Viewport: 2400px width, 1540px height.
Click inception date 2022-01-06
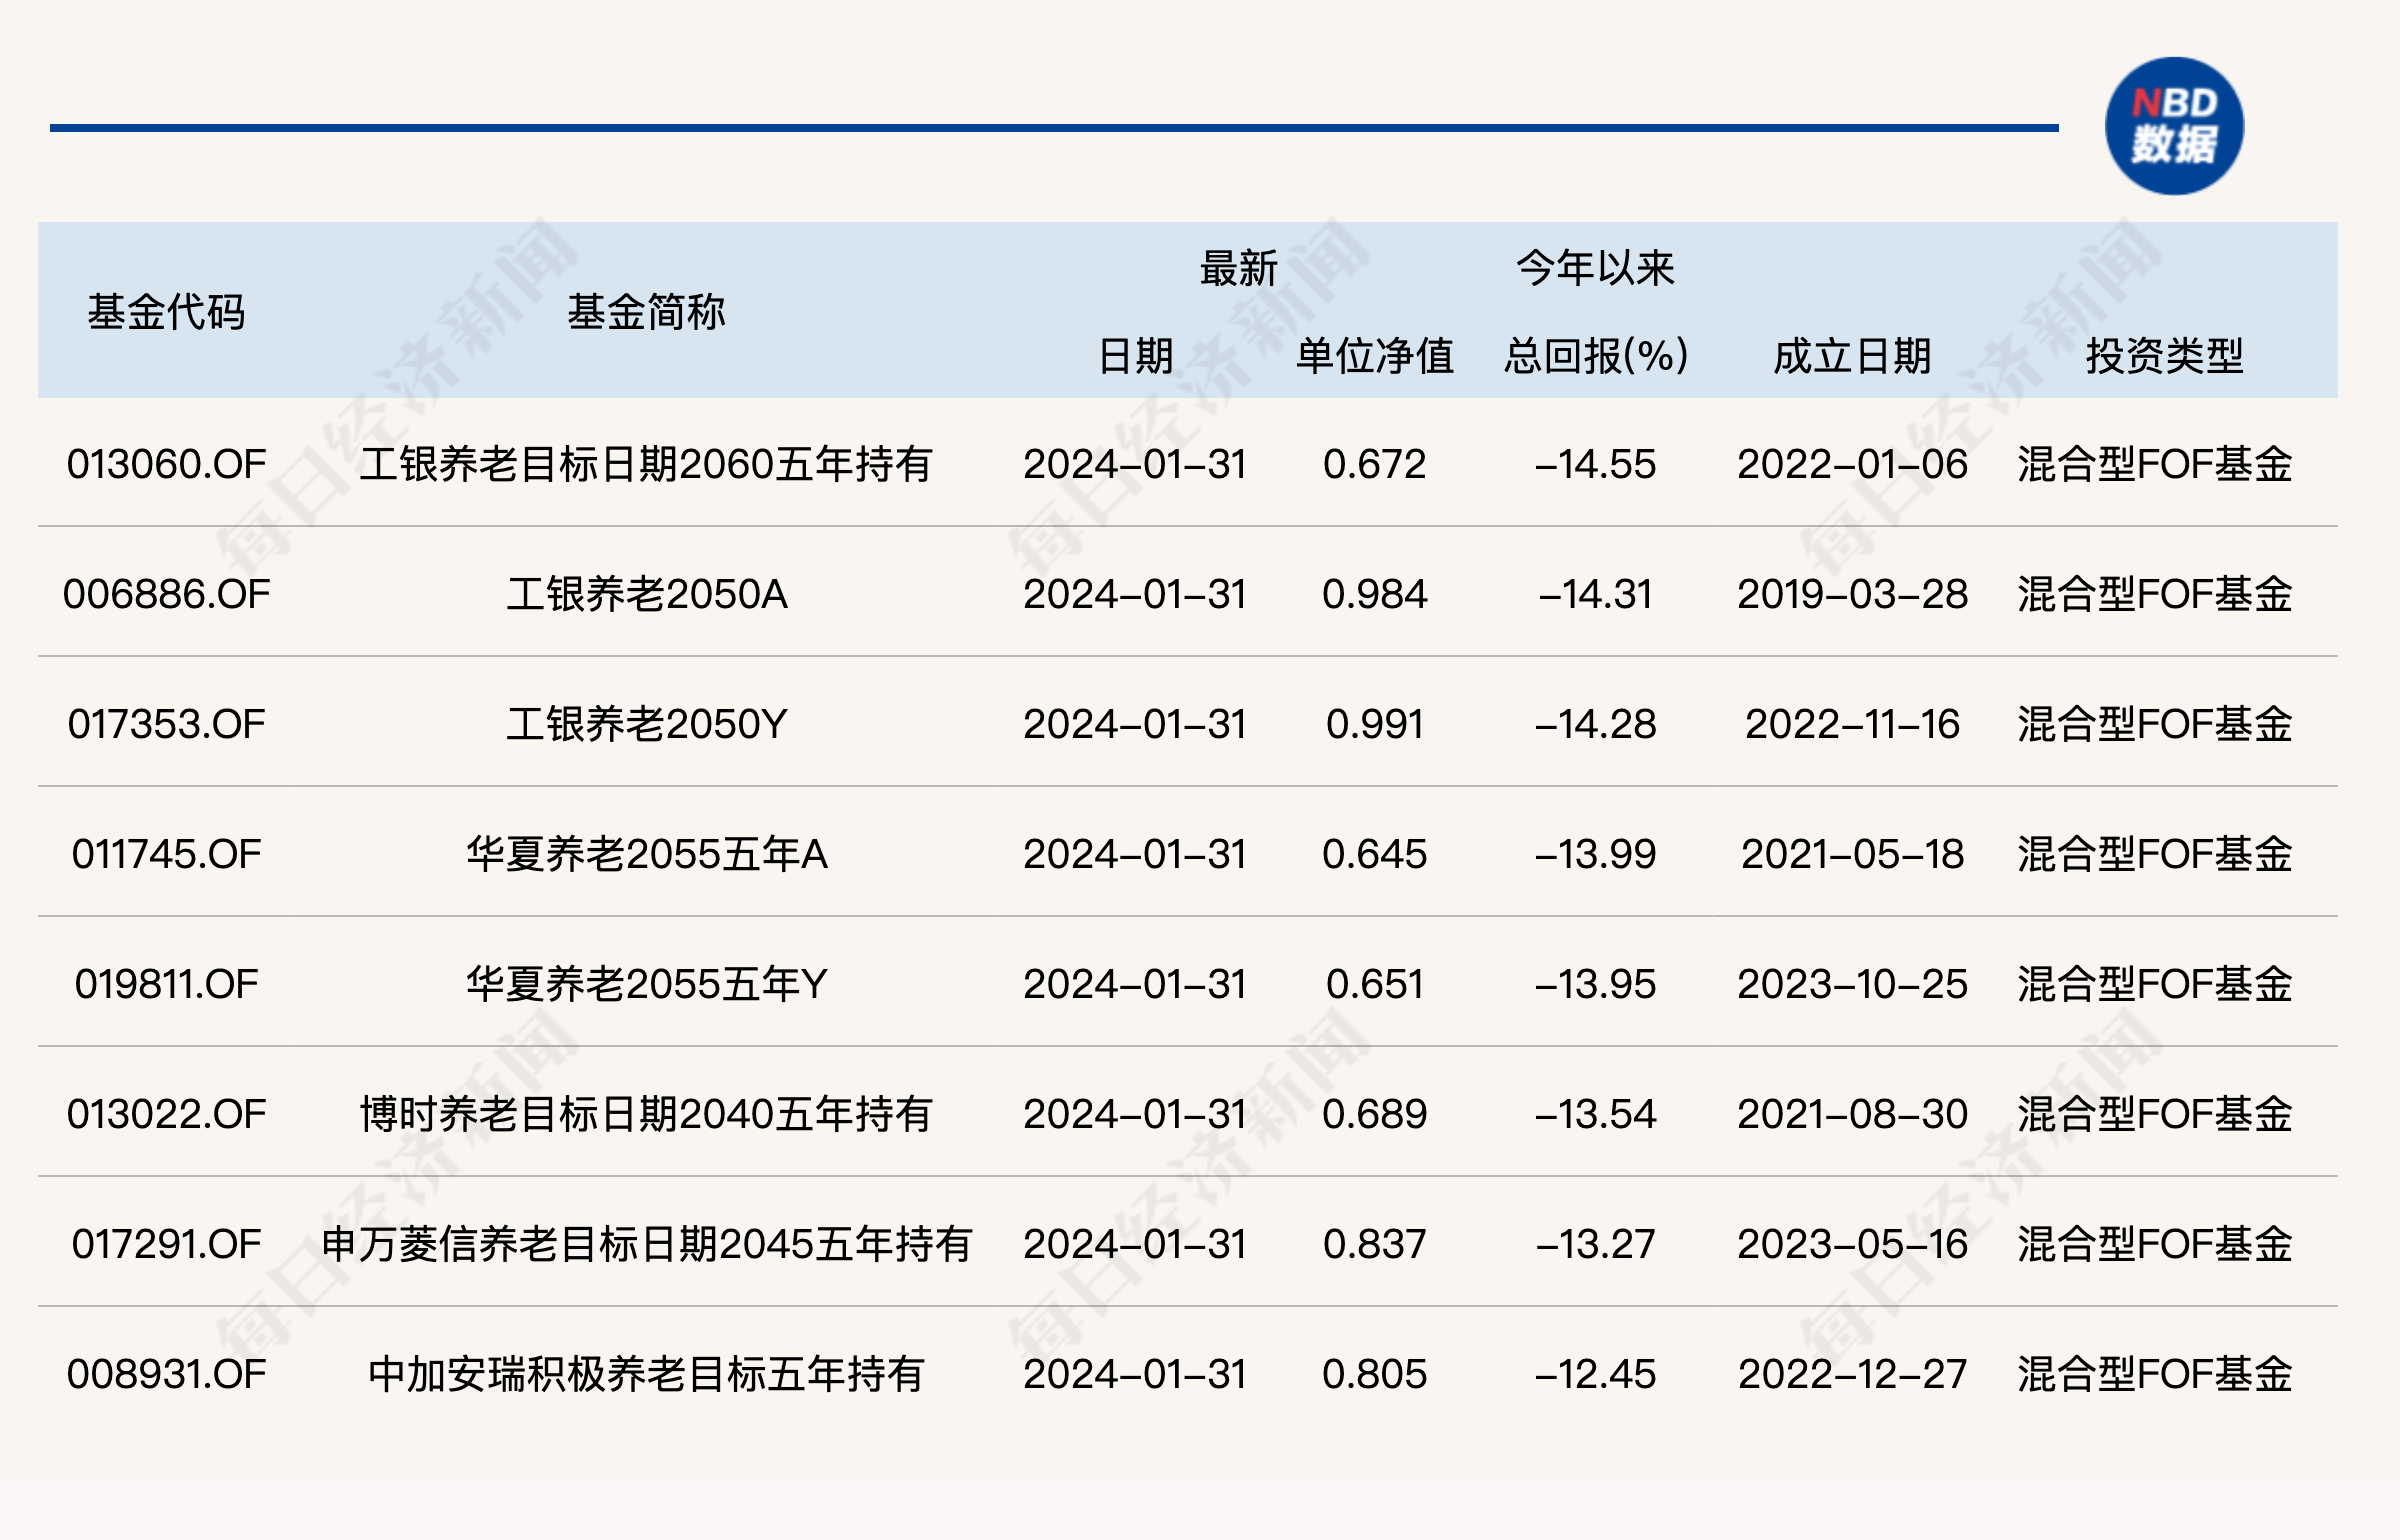[1852, 464]
